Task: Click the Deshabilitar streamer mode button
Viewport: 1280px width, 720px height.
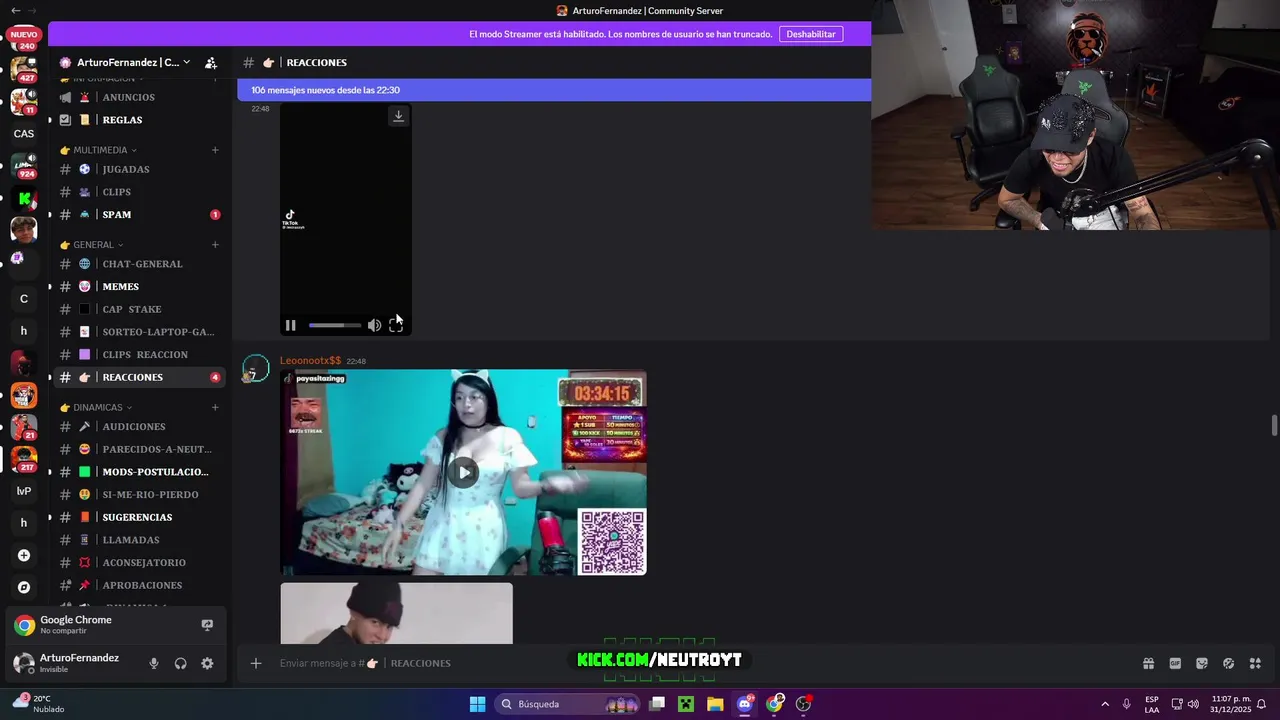Action: click(811, 34)
